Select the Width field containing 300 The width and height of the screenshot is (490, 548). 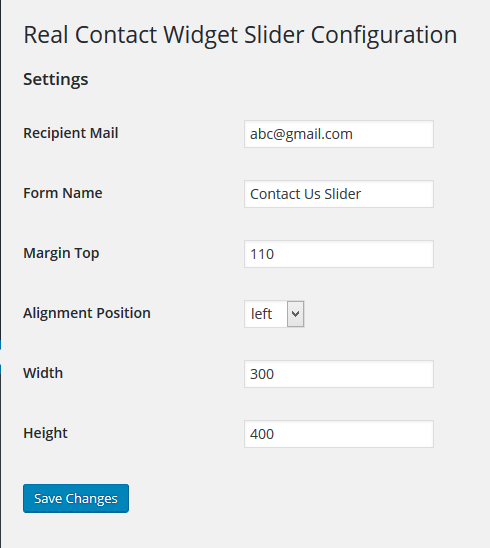click(x=339, y=374)
